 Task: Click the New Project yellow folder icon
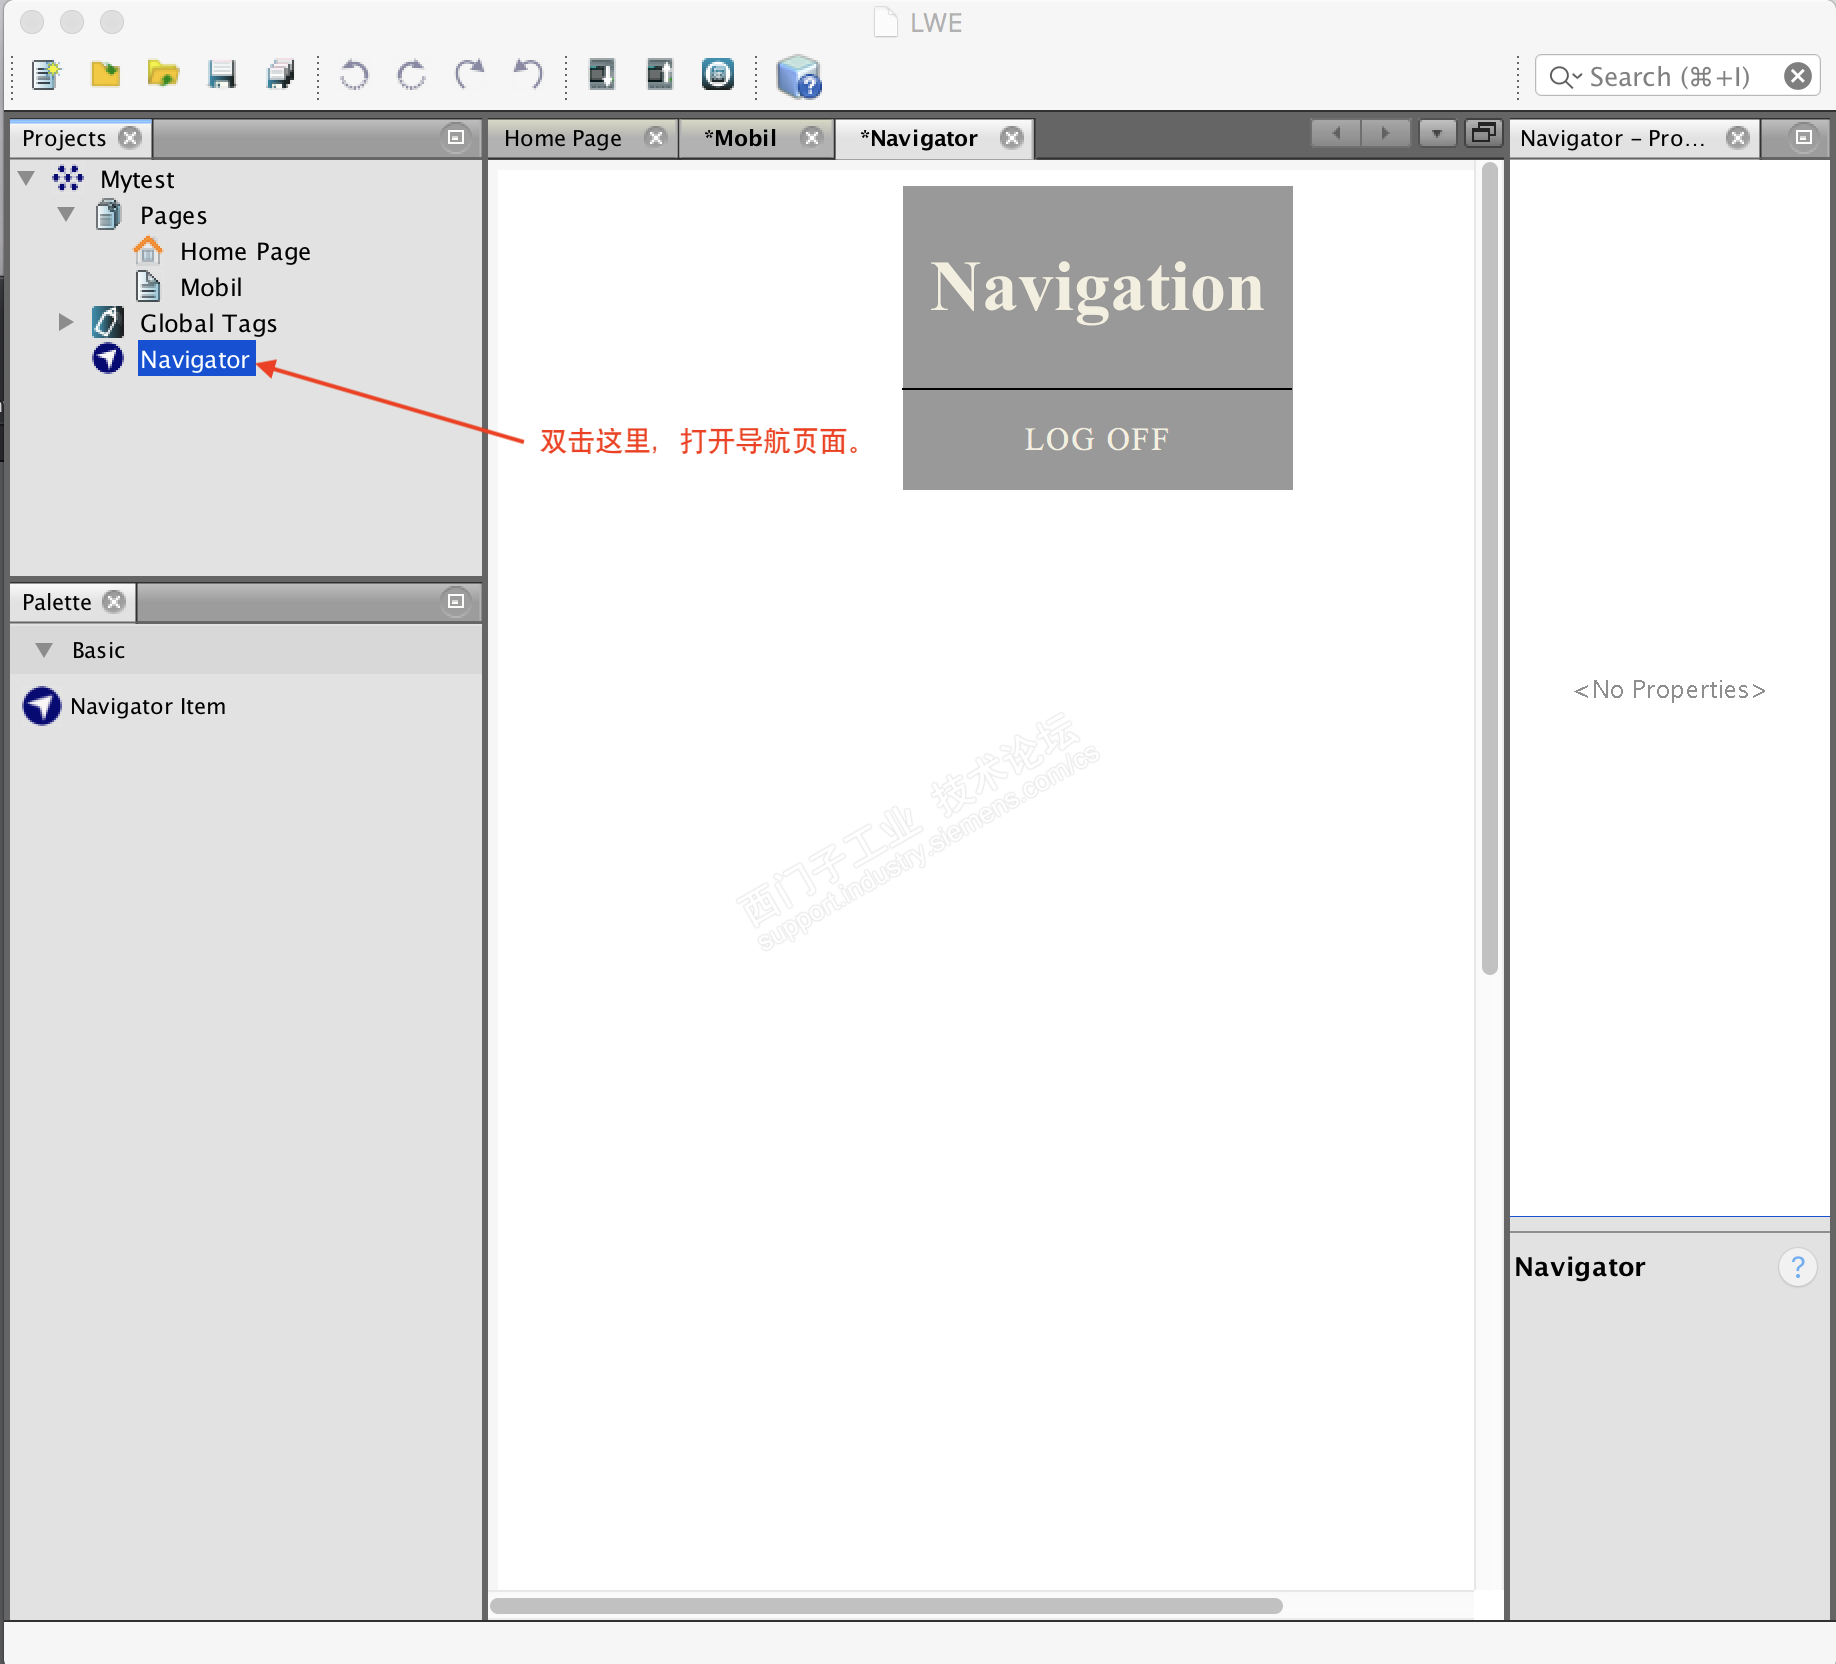click(105, 75)
